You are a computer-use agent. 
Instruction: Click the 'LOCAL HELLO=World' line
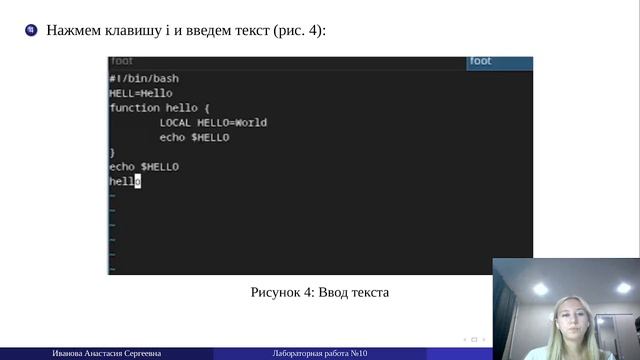pos(213,123)
